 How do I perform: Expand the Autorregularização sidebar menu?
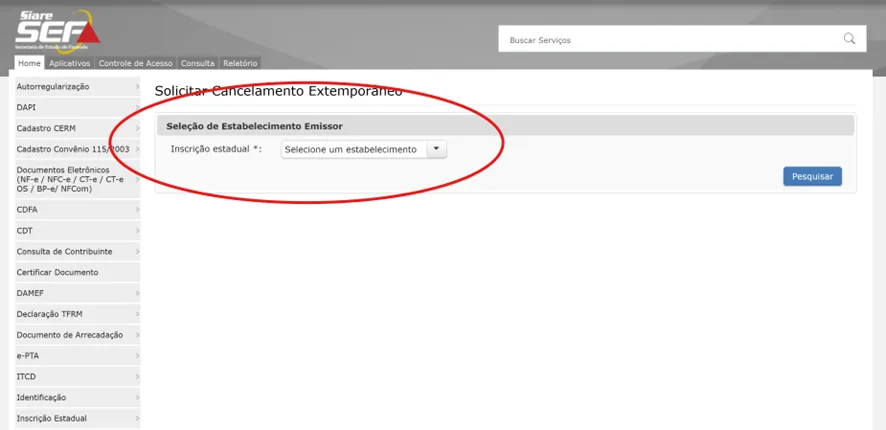[78, 87]
